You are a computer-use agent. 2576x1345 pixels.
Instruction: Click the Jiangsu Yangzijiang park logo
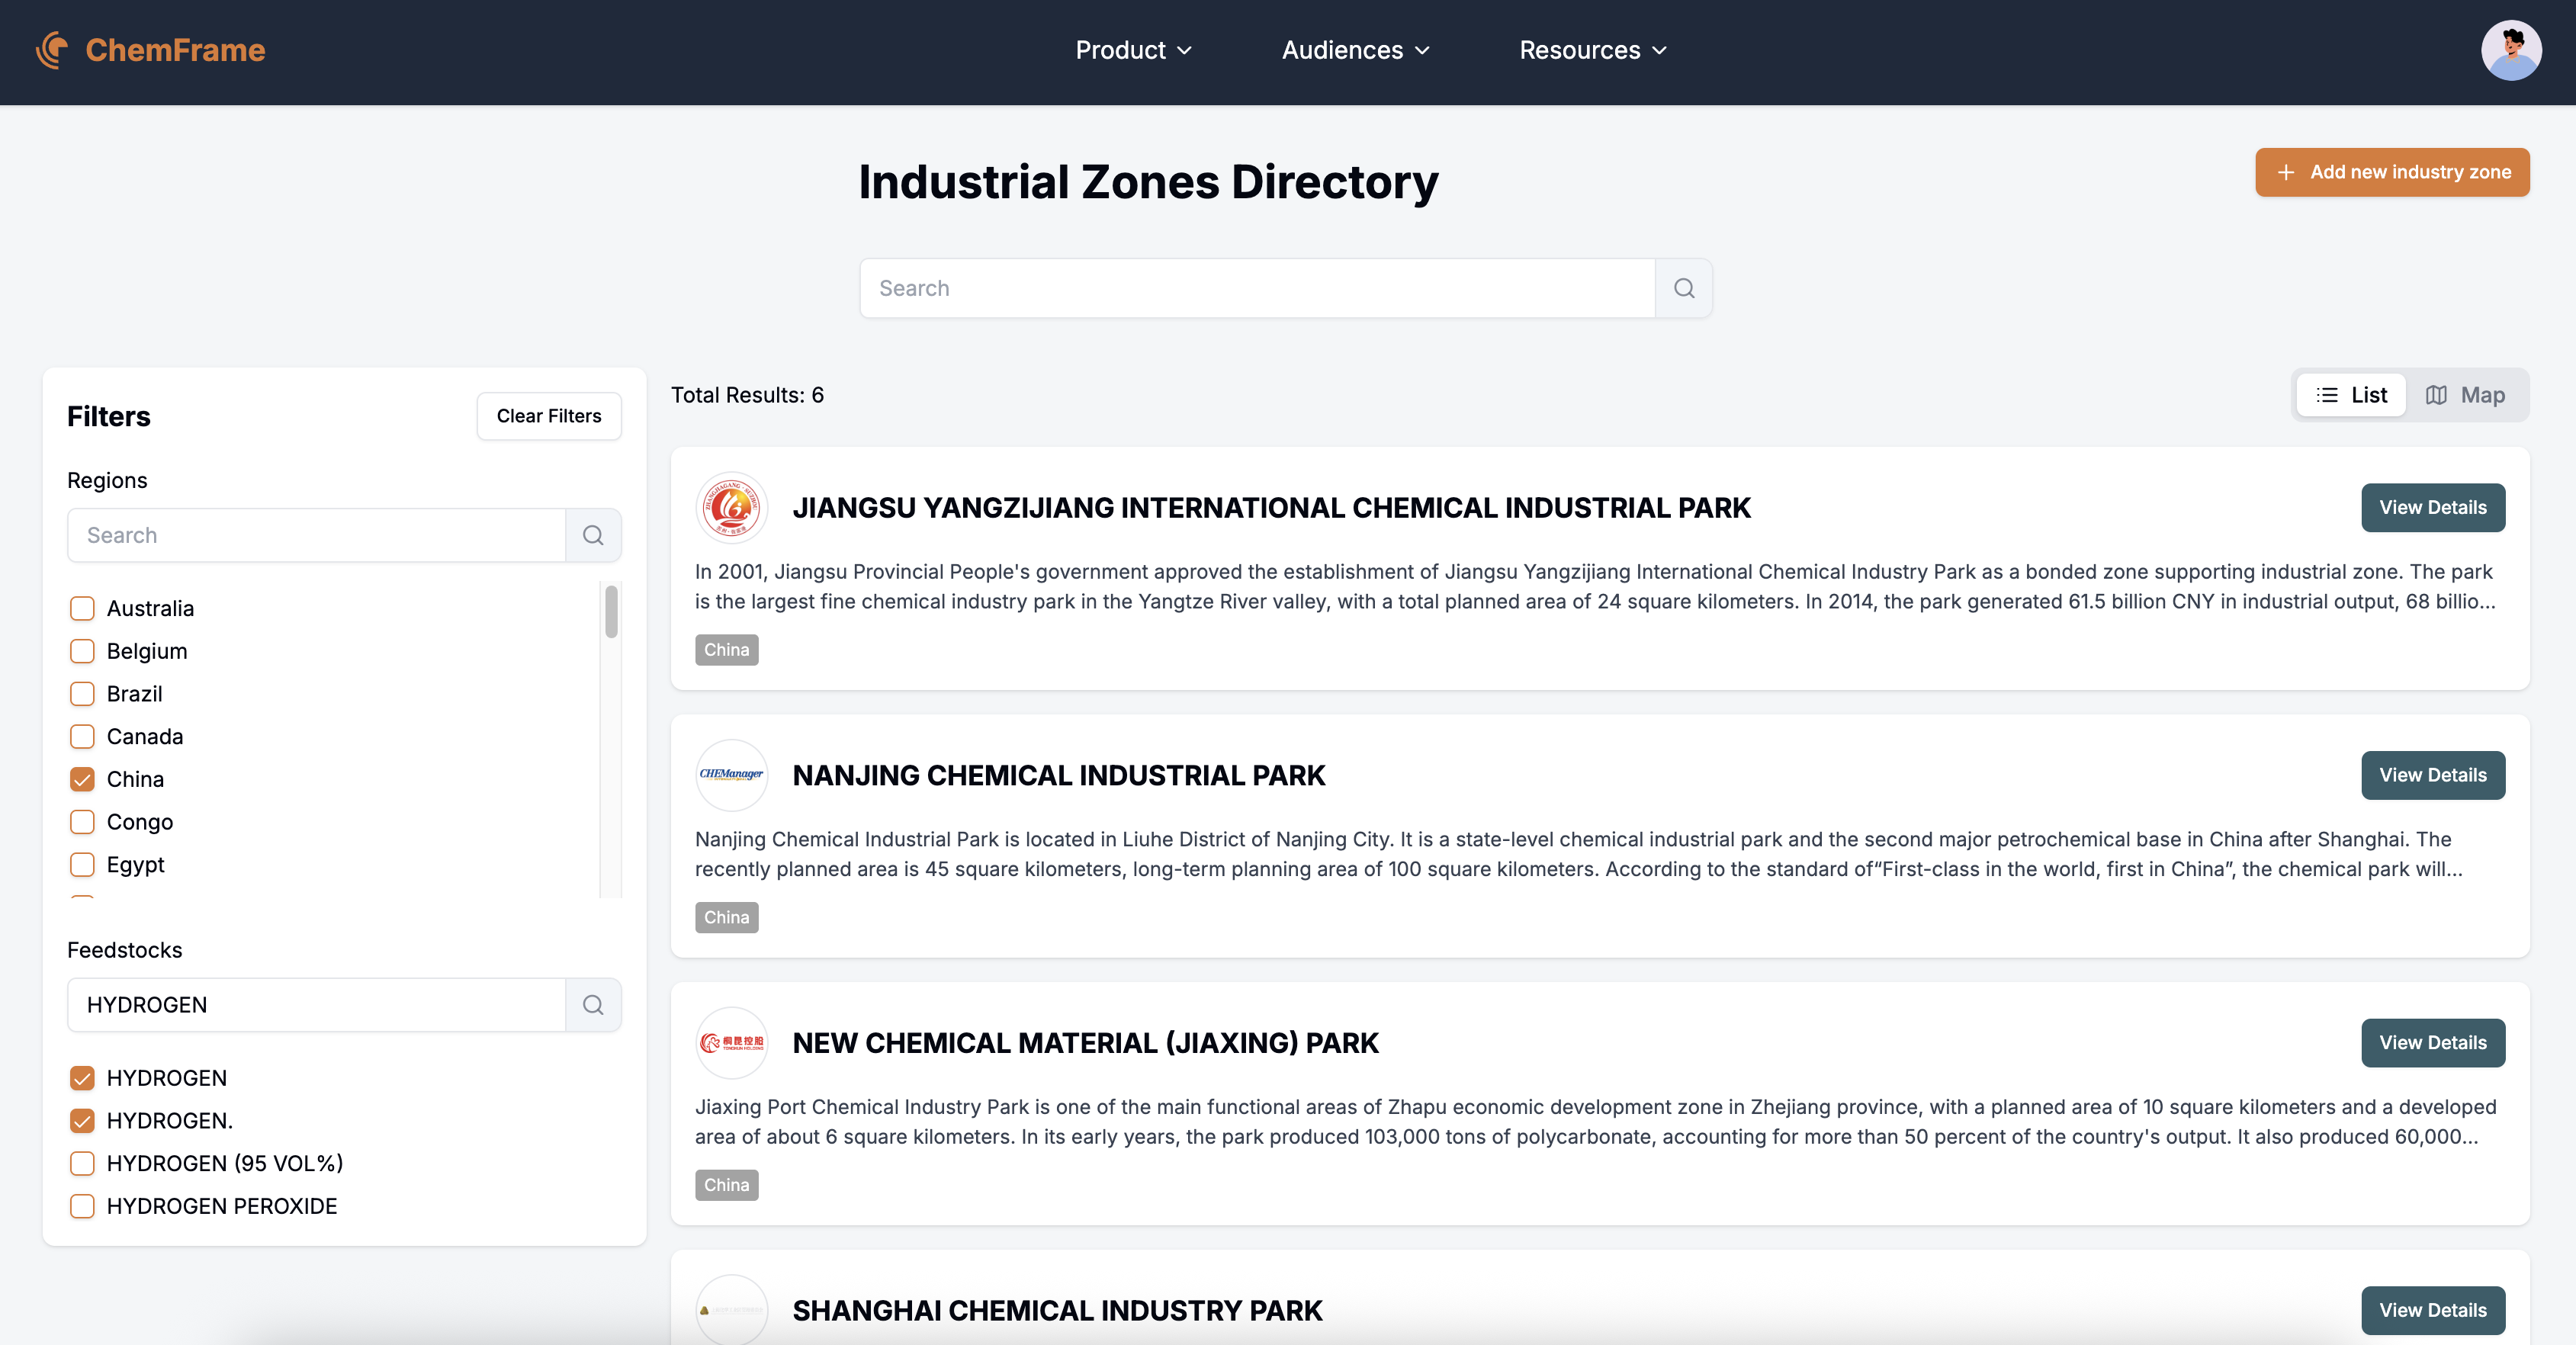(732, 508)
